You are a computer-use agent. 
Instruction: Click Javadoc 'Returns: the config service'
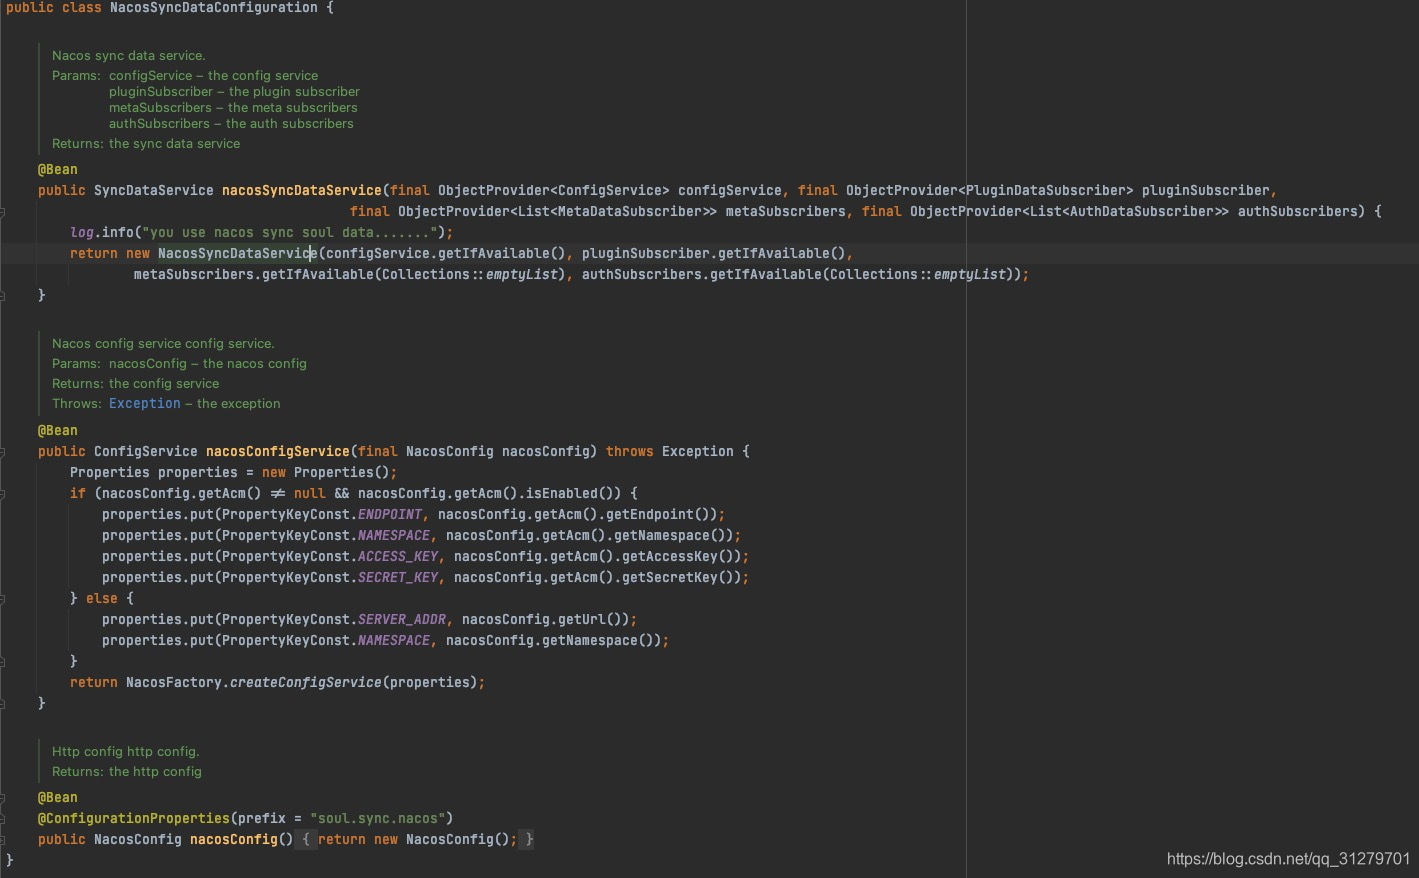click(x=136, y=383)
